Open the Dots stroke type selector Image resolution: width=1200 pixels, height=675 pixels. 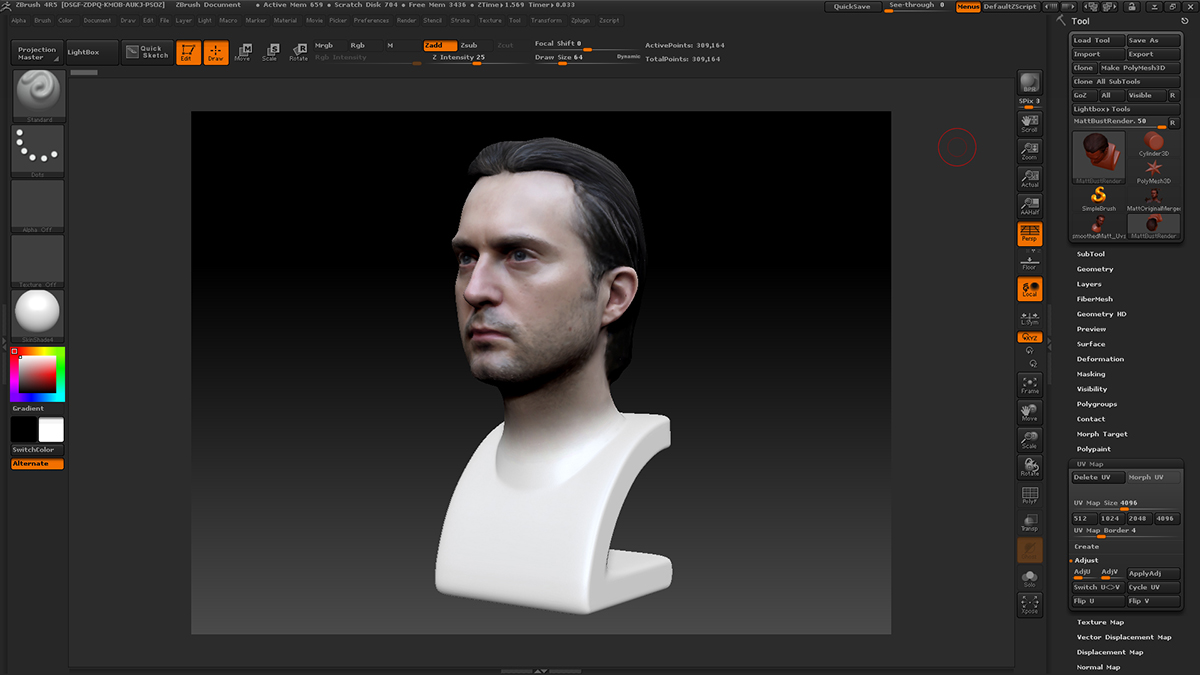pos(38,150)
